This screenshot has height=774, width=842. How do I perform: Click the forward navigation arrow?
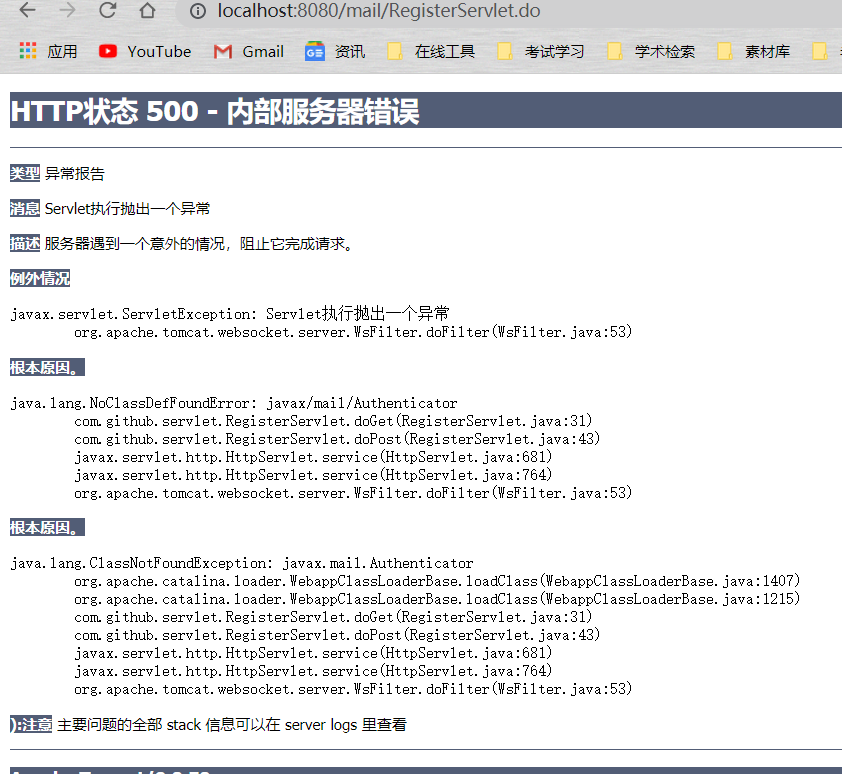point(67,11)
